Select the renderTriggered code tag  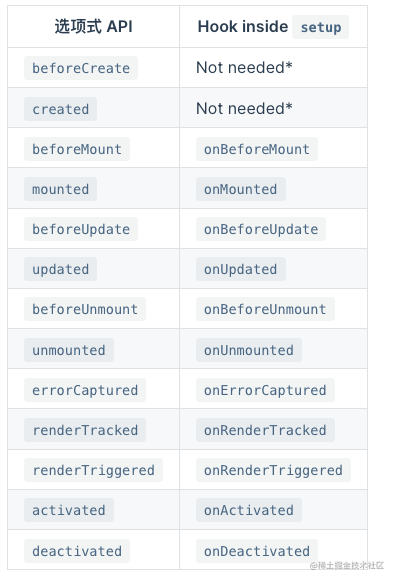[x=93, y=470]
